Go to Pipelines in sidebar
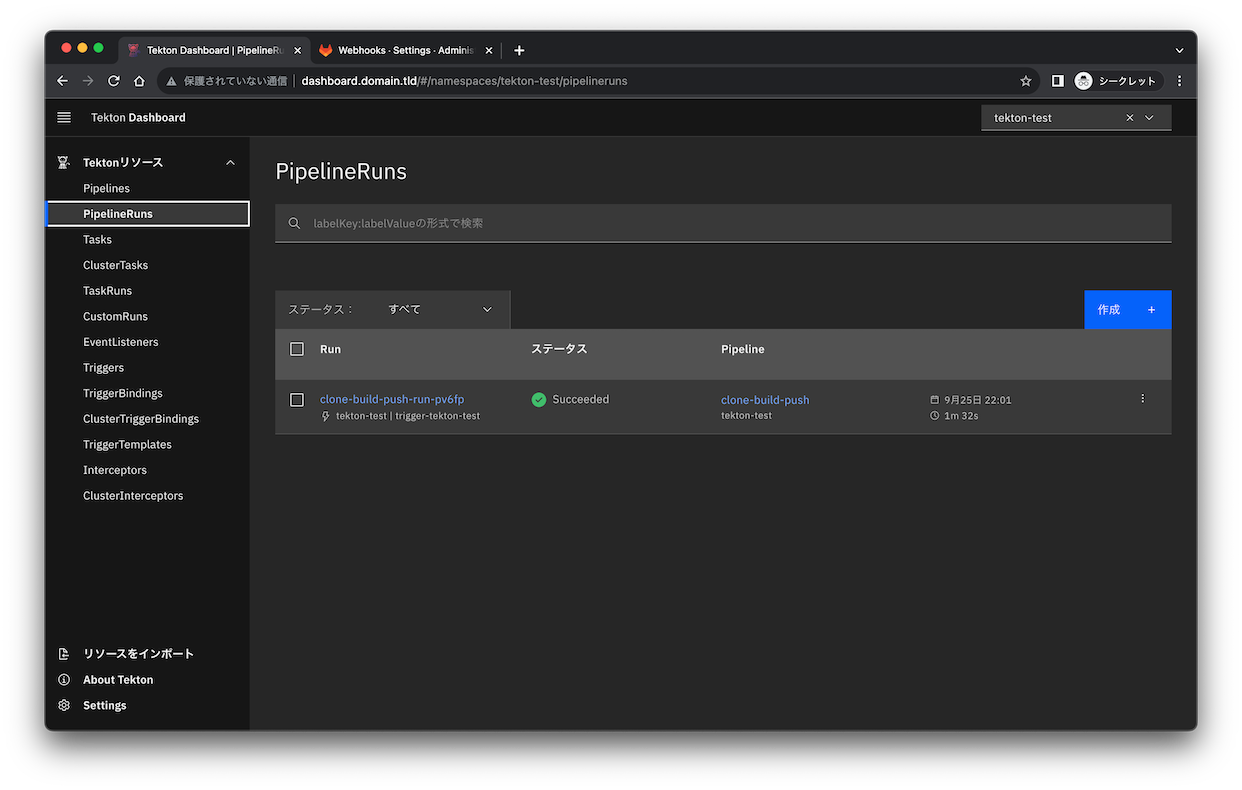This screenshot has width=1242, height=790. tap(106, 188)
